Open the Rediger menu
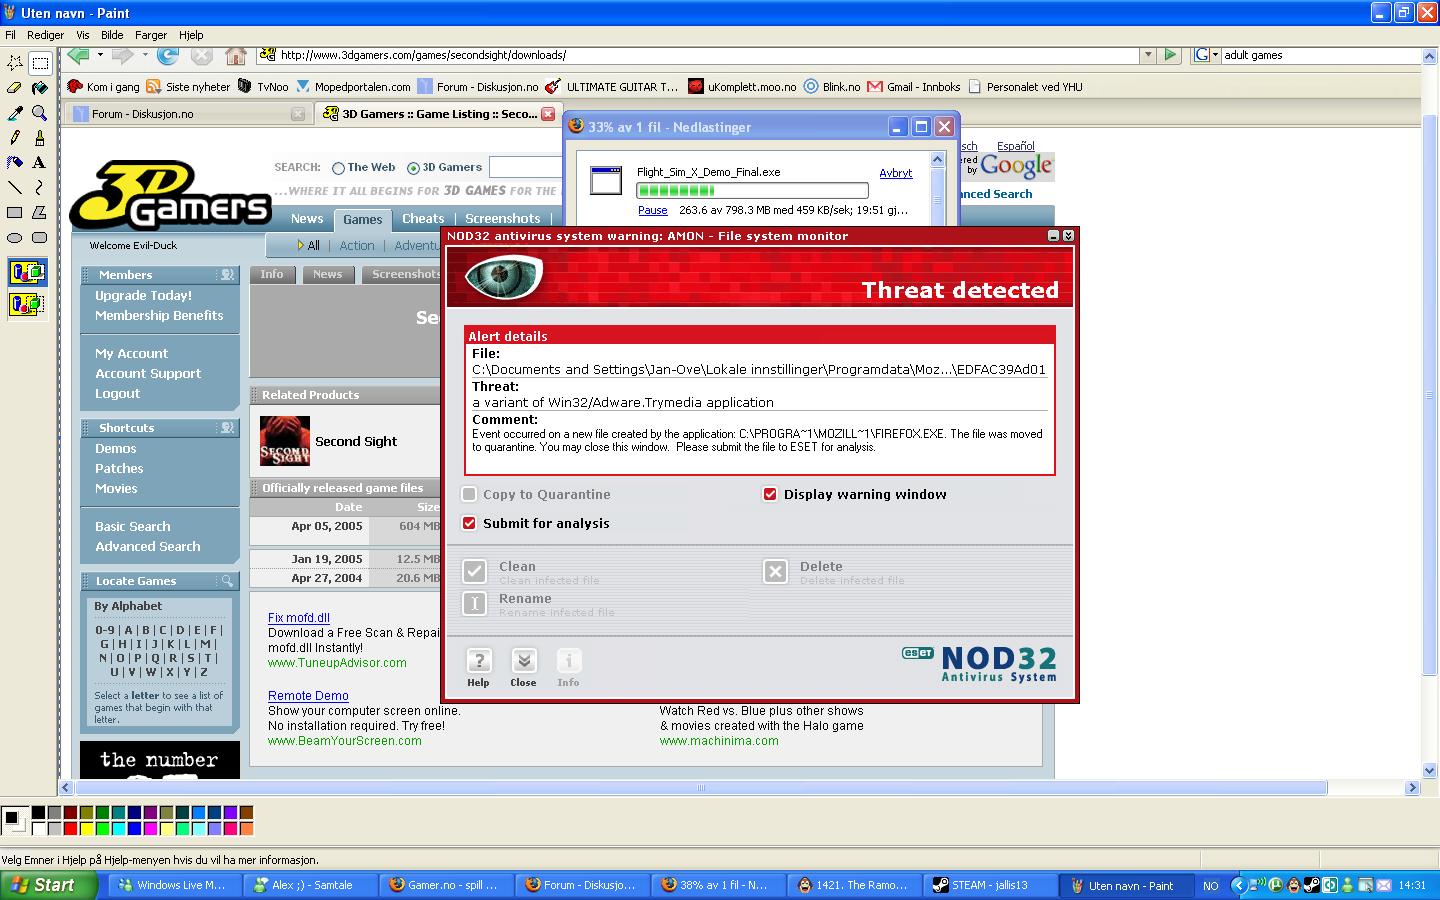 [45, 35]
